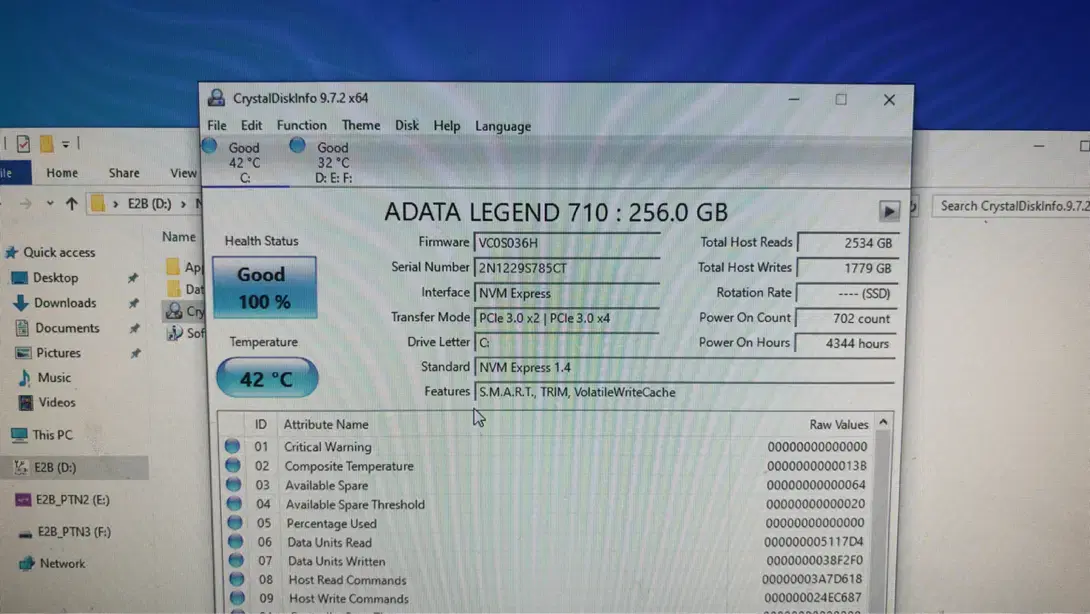Open the File menu in CrystalDiskInfo

[x=217, y=126]
